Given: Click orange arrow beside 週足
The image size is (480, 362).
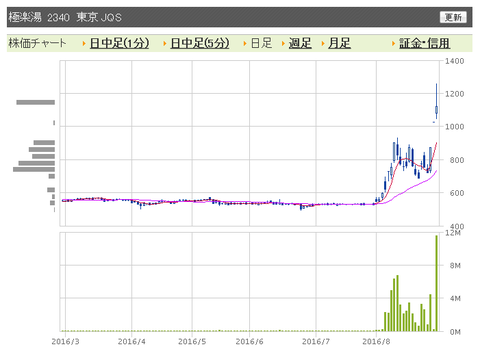Looking at the screenshot, I should point(283,44).
